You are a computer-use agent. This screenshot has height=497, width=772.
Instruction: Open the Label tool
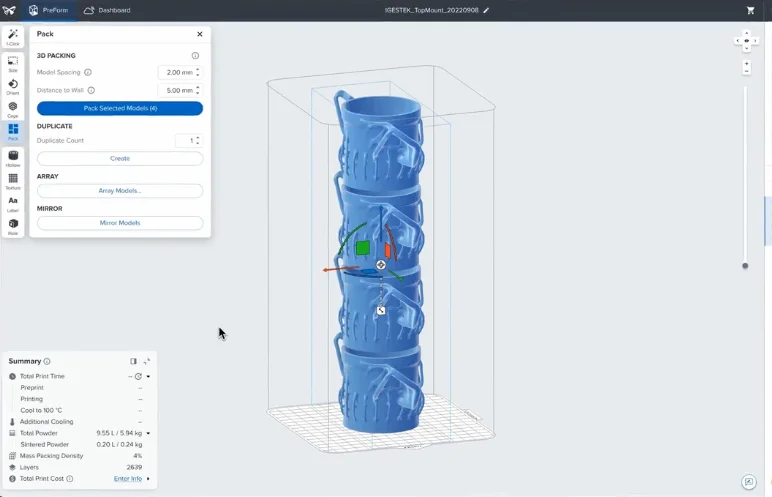point(13,204)
